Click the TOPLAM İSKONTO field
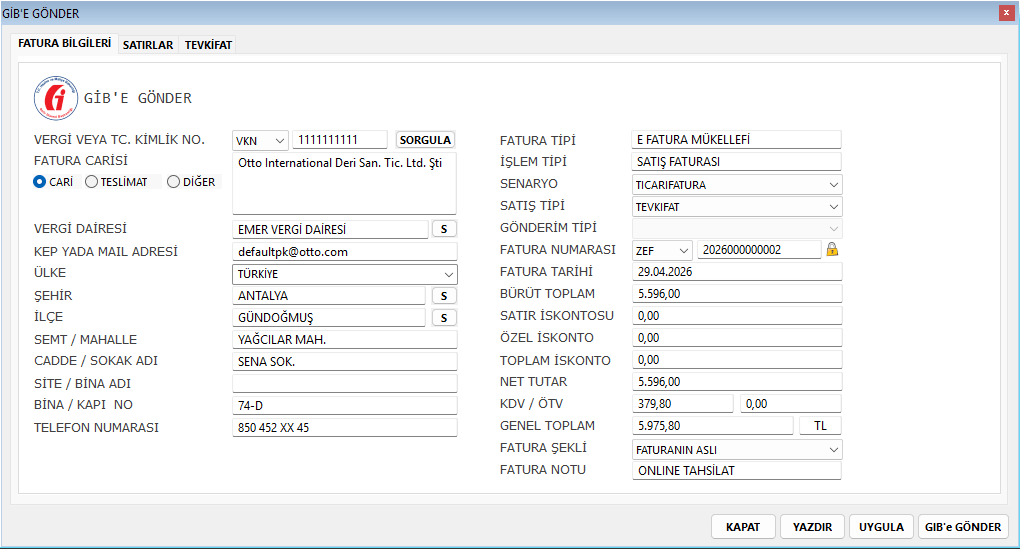 [x=737, y=360]
